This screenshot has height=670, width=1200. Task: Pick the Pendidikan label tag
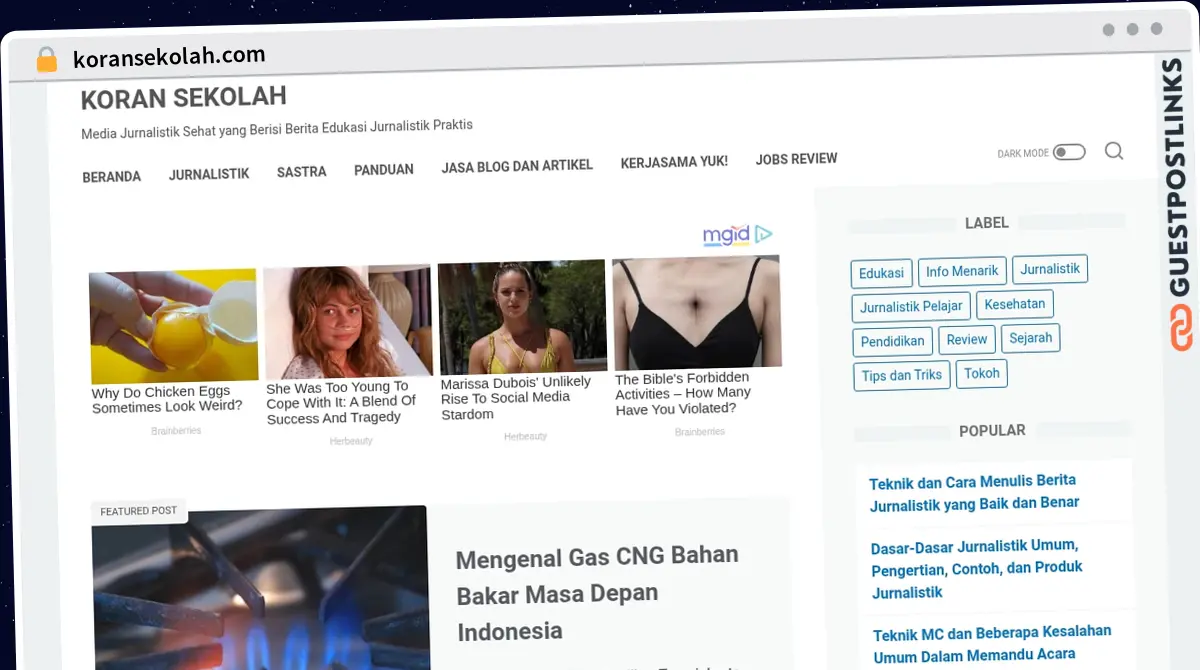892,341
